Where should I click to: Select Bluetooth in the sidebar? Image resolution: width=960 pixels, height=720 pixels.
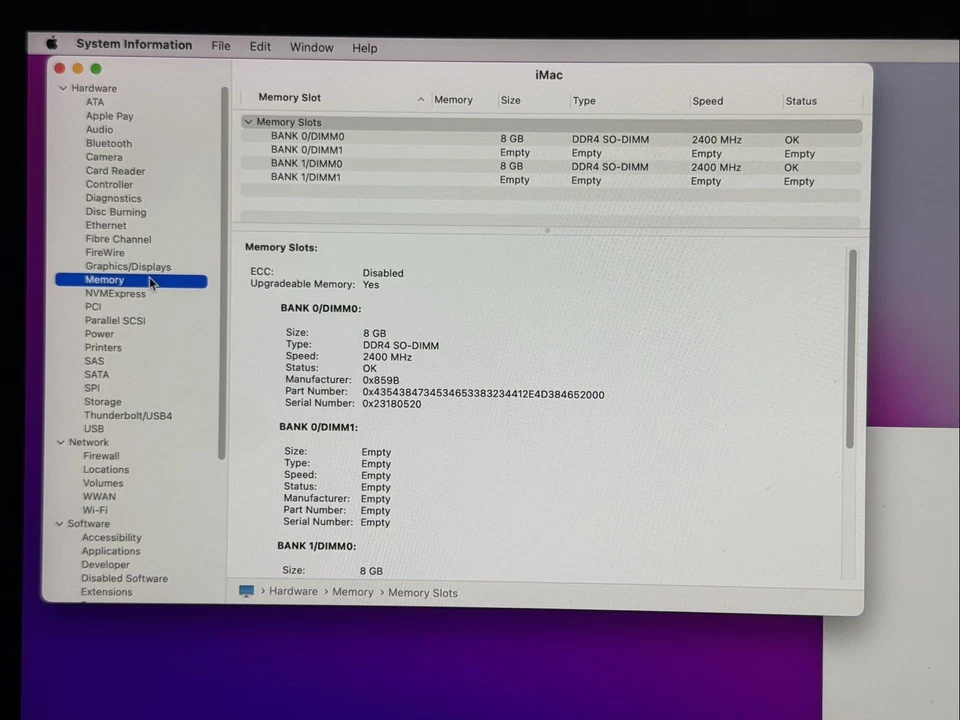tap(108, 143)
